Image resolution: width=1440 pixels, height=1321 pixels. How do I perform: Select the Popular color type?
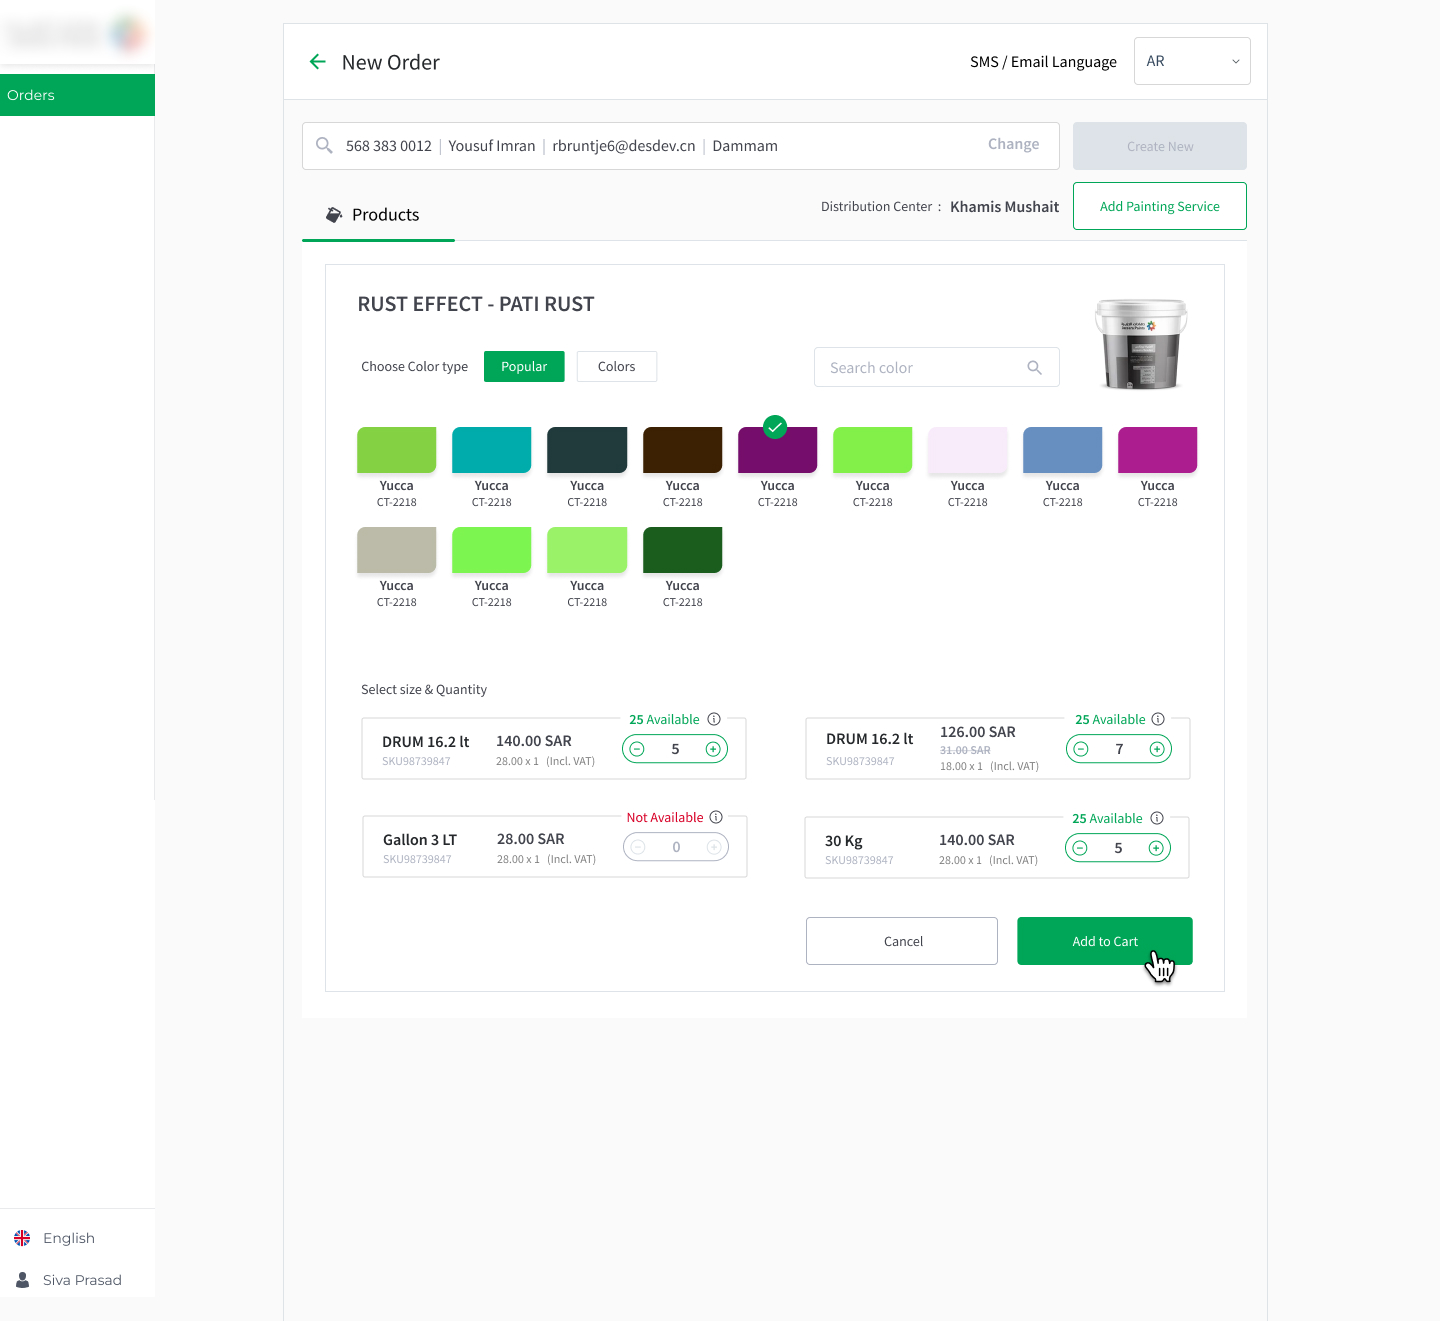click(524, 367)
